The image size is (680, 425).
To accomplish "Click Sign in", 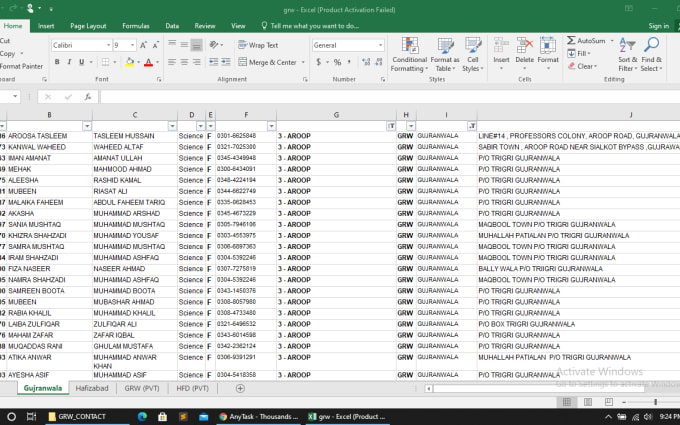I will [x=658, y=26].
